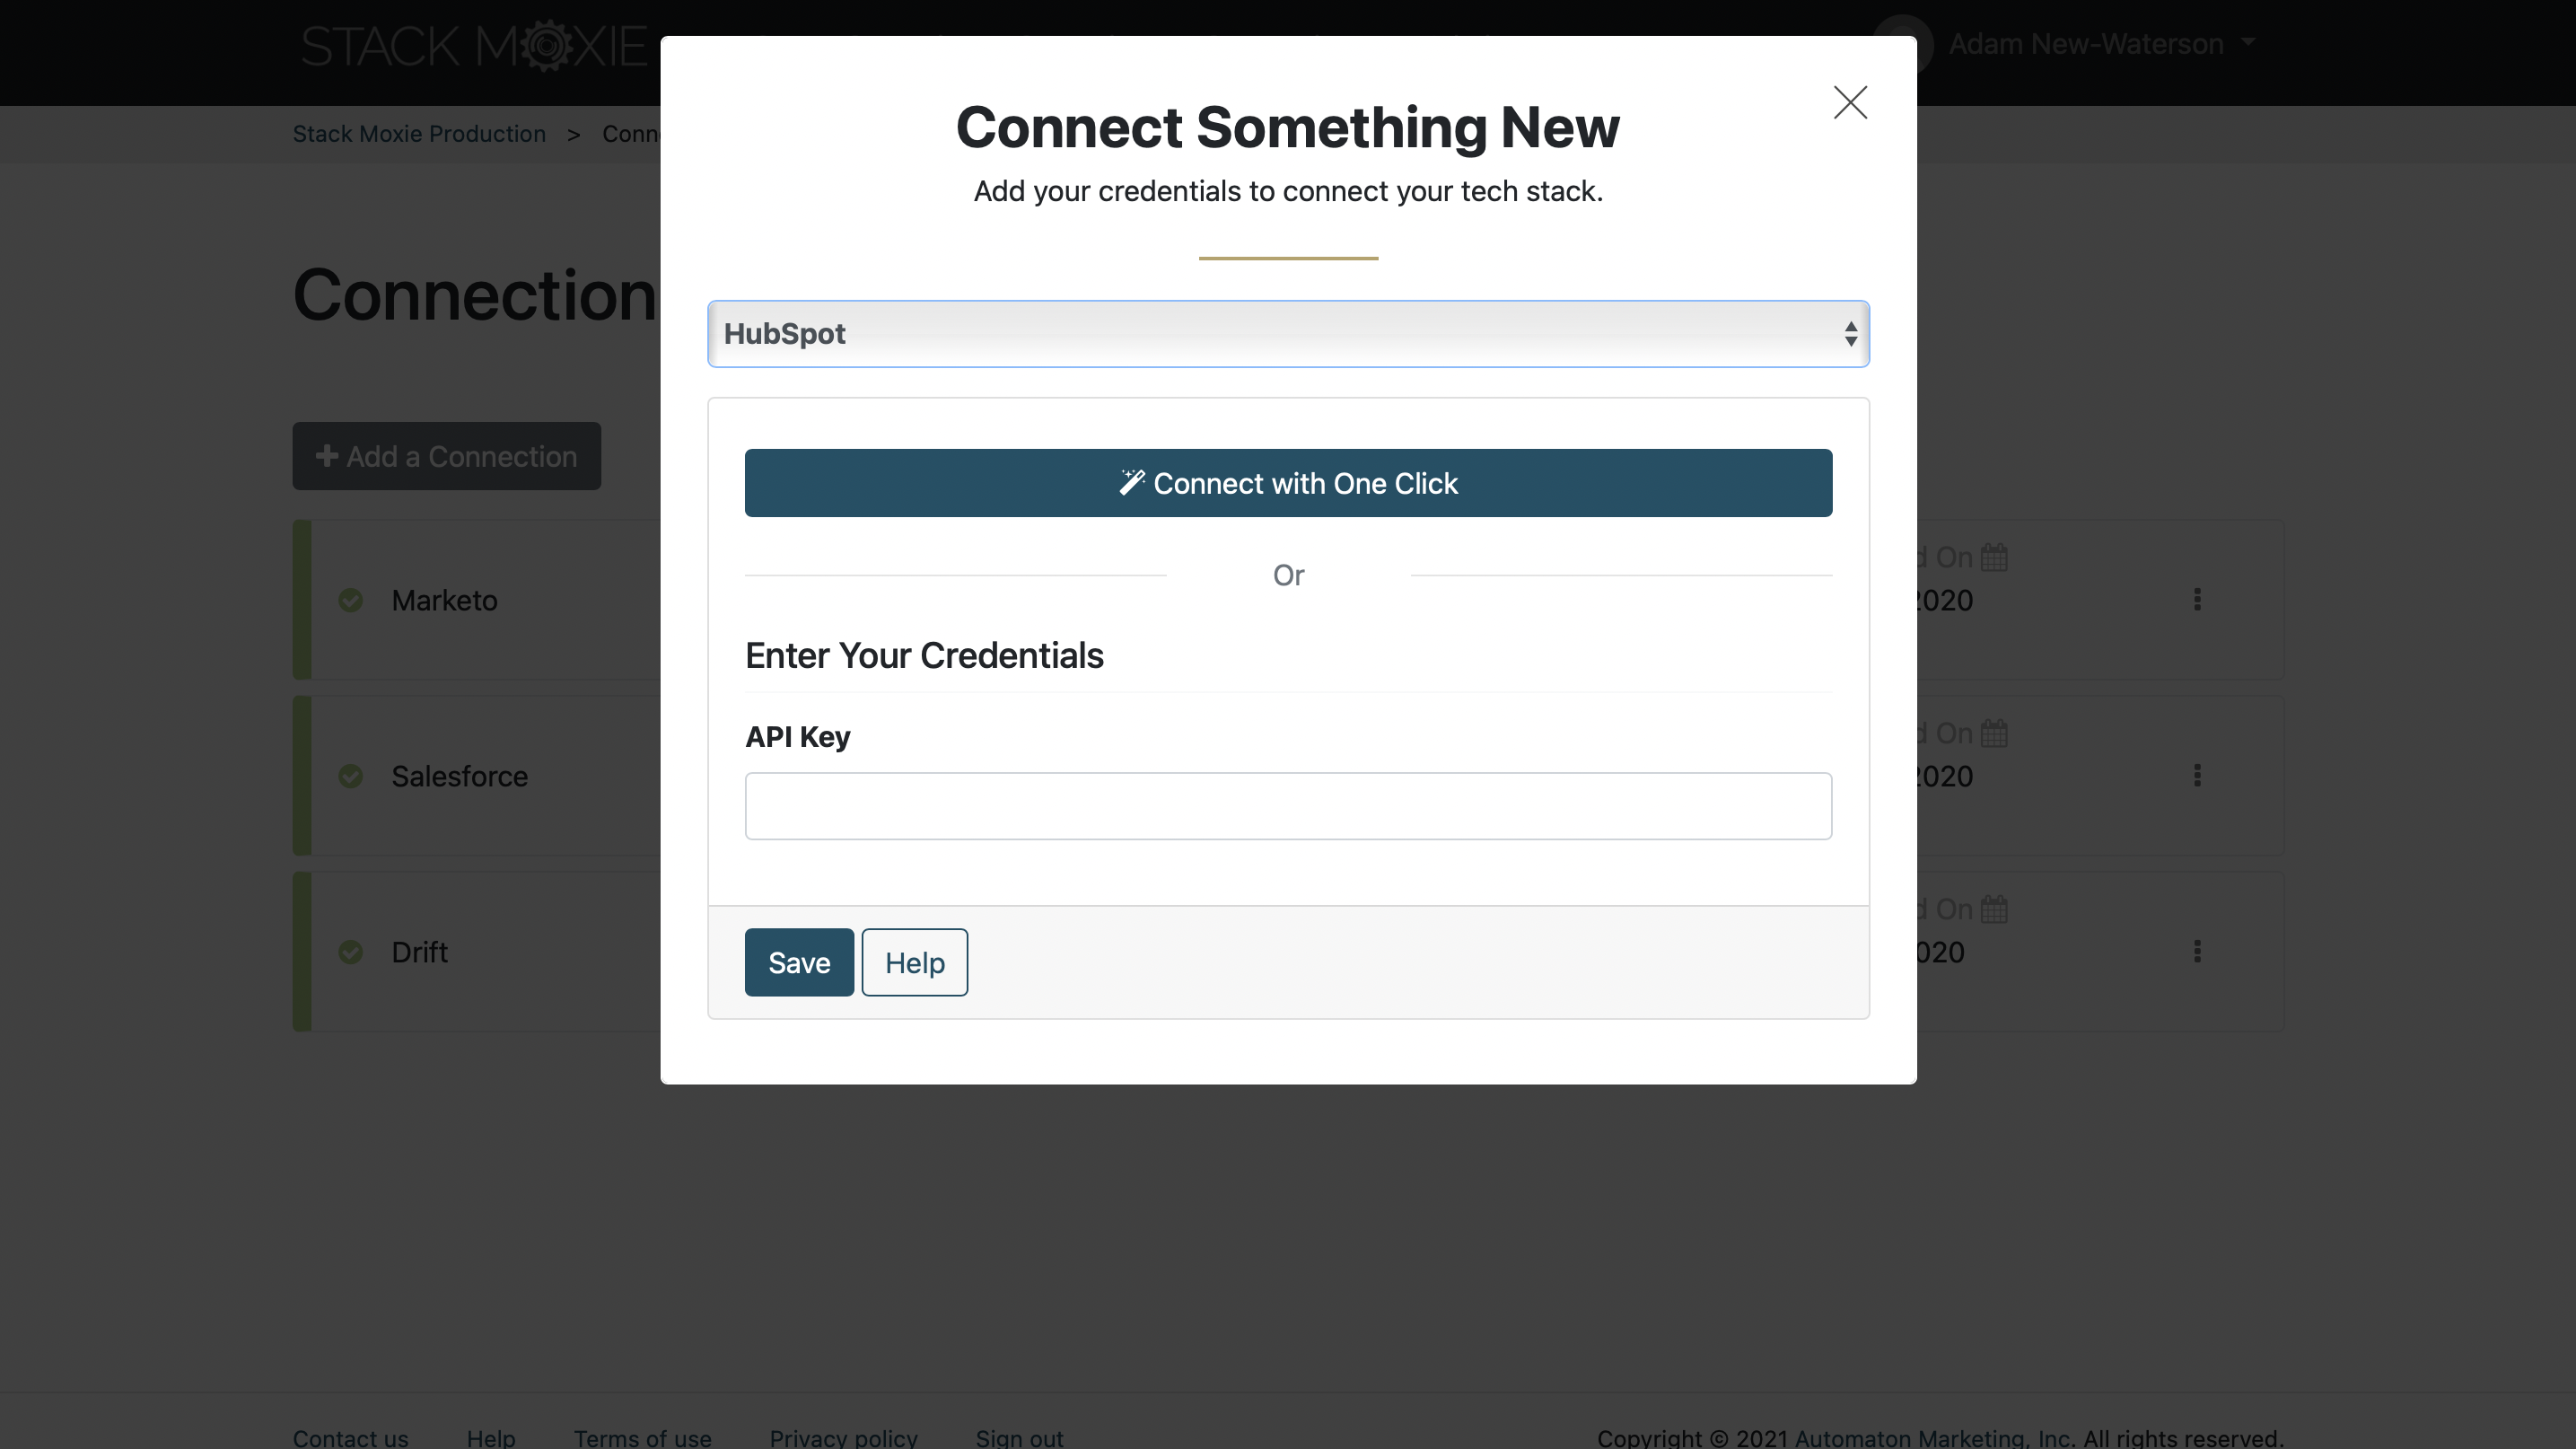Viewport: 2576px width, 1449px height.
Task: Dismiss the Connect Something New modal
Action: [1849, 102]
